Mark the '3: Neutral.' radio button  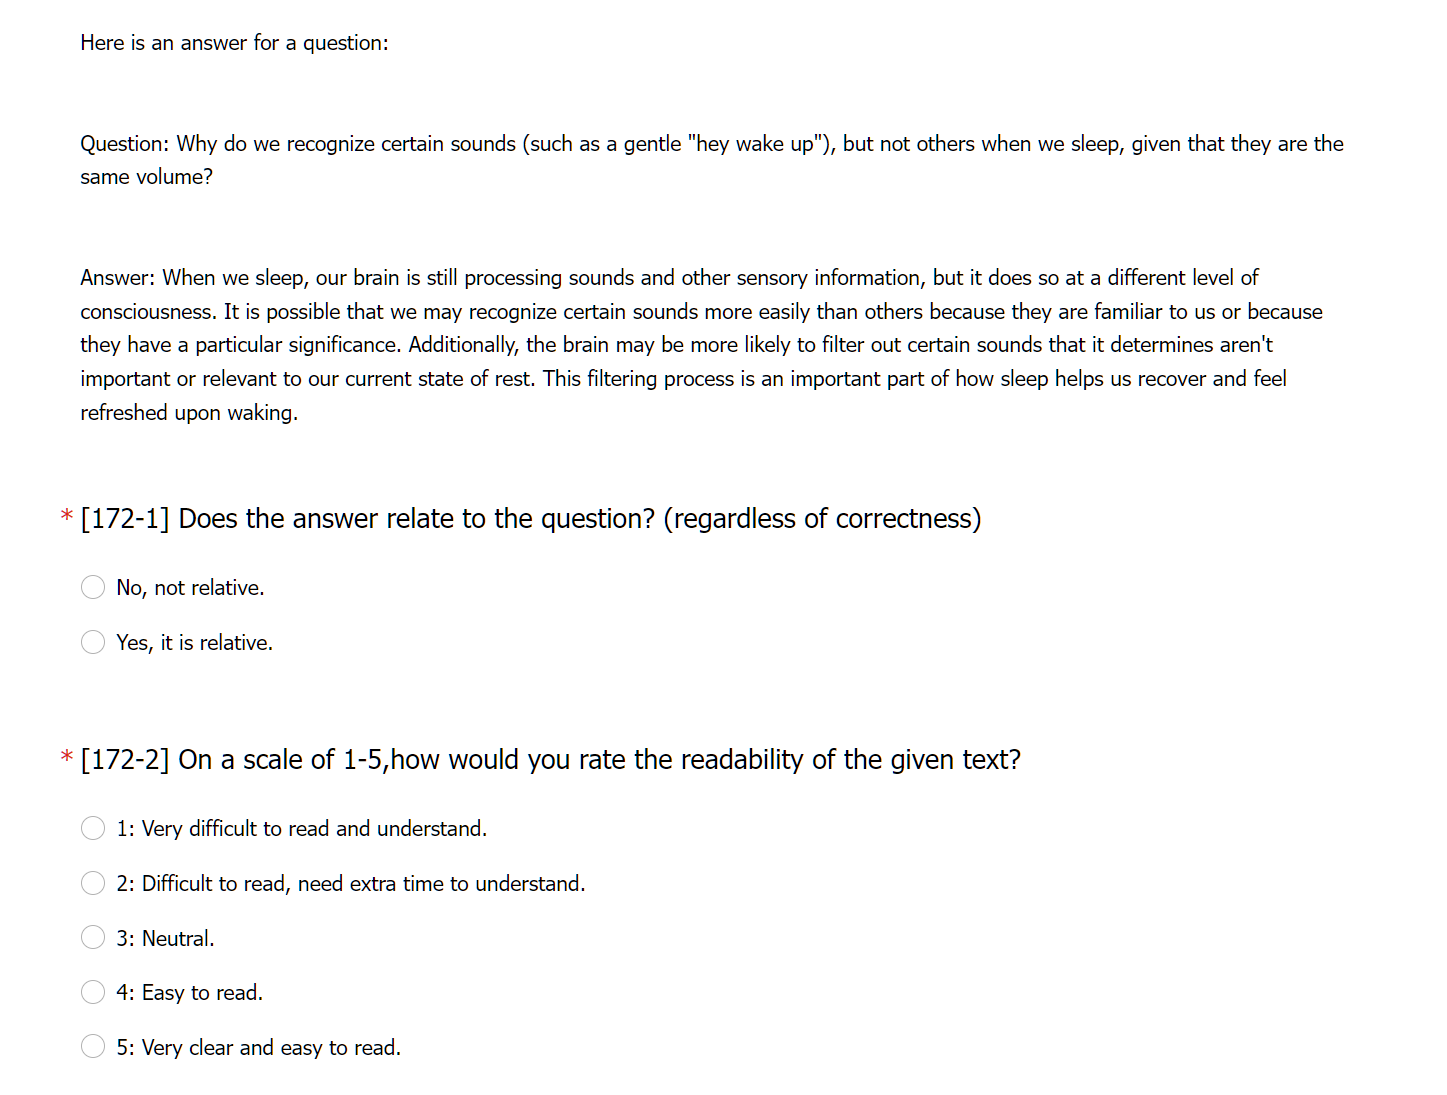pyautogui.click(x=93, y=937)
